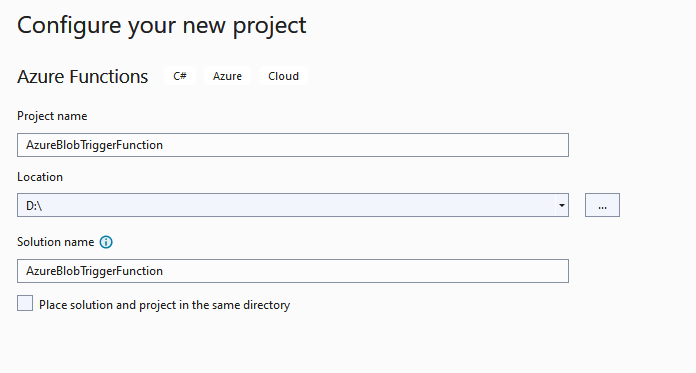The height and width of the screenshot is (373, 696).
Task: Focus the Project name text field
Action: [x=293, y=145]
